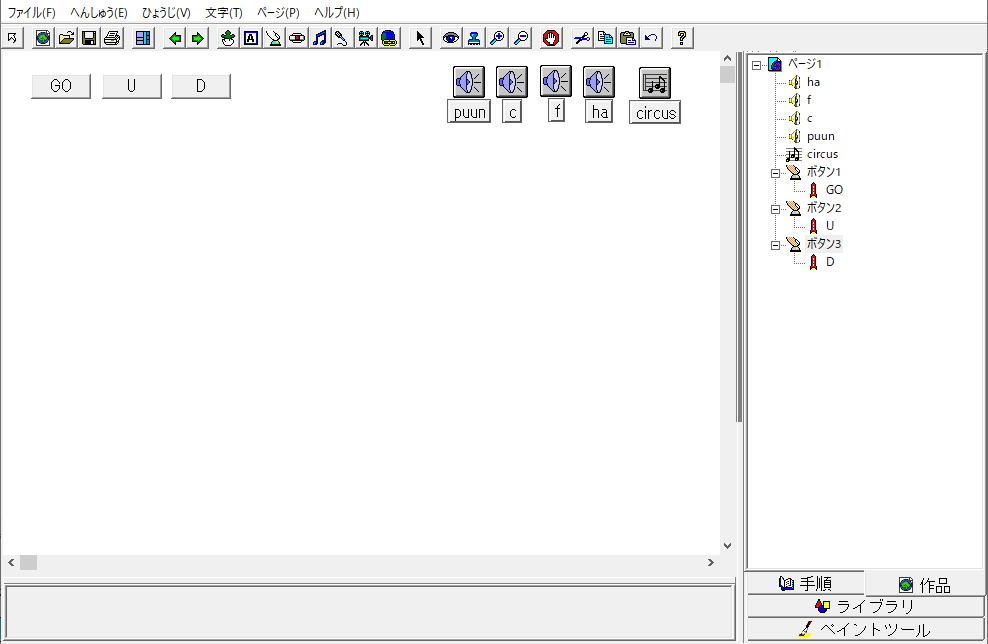This screenshot has width=988, height=644.
Task: Select the circus item in tree
Action: coord(822,154)
